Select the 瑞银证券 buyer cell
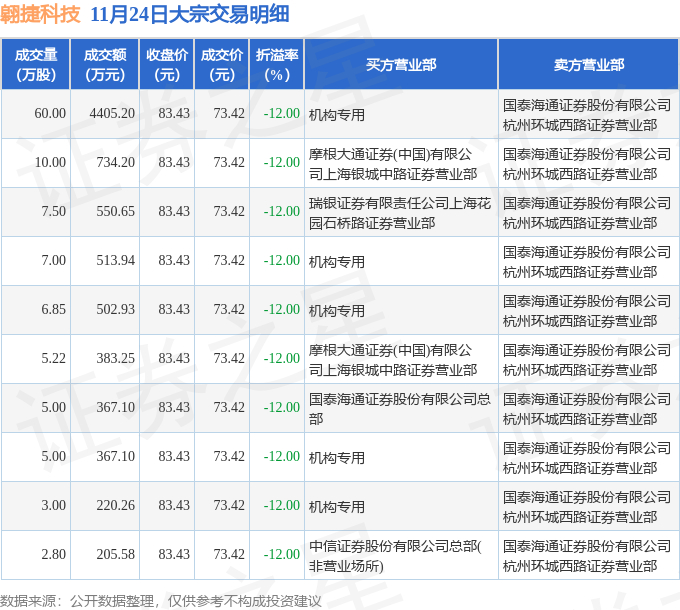The image size is (680, 610). coord(399,213)
